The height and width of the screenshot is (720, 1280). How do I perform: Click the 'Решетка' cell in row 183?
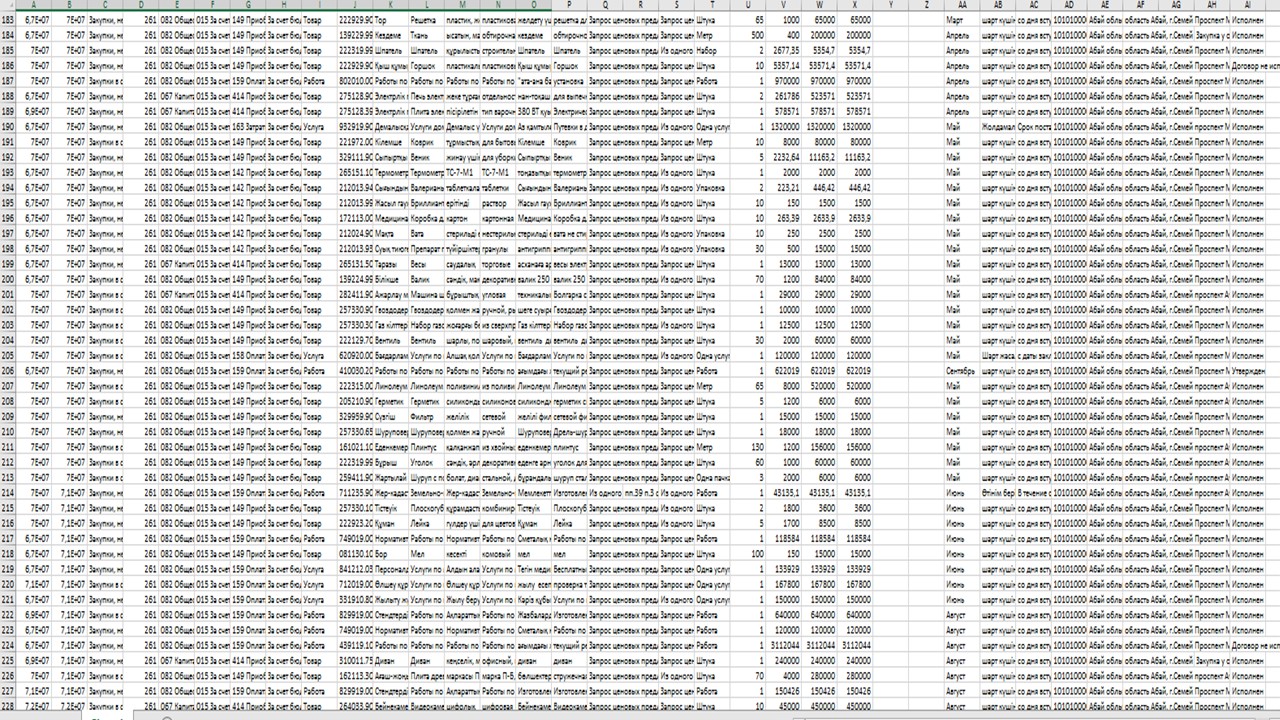427,19
